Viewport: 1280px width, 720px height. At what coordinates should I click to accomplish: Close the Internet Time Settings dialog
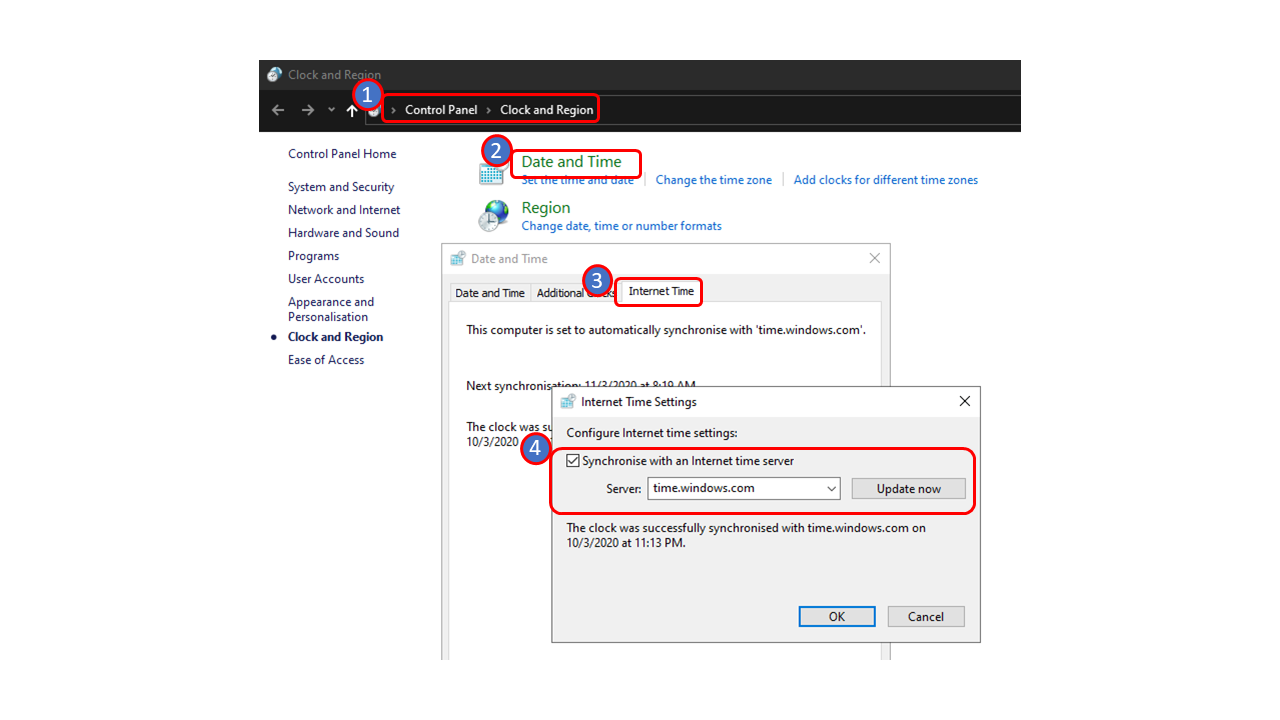coord(964,401)
